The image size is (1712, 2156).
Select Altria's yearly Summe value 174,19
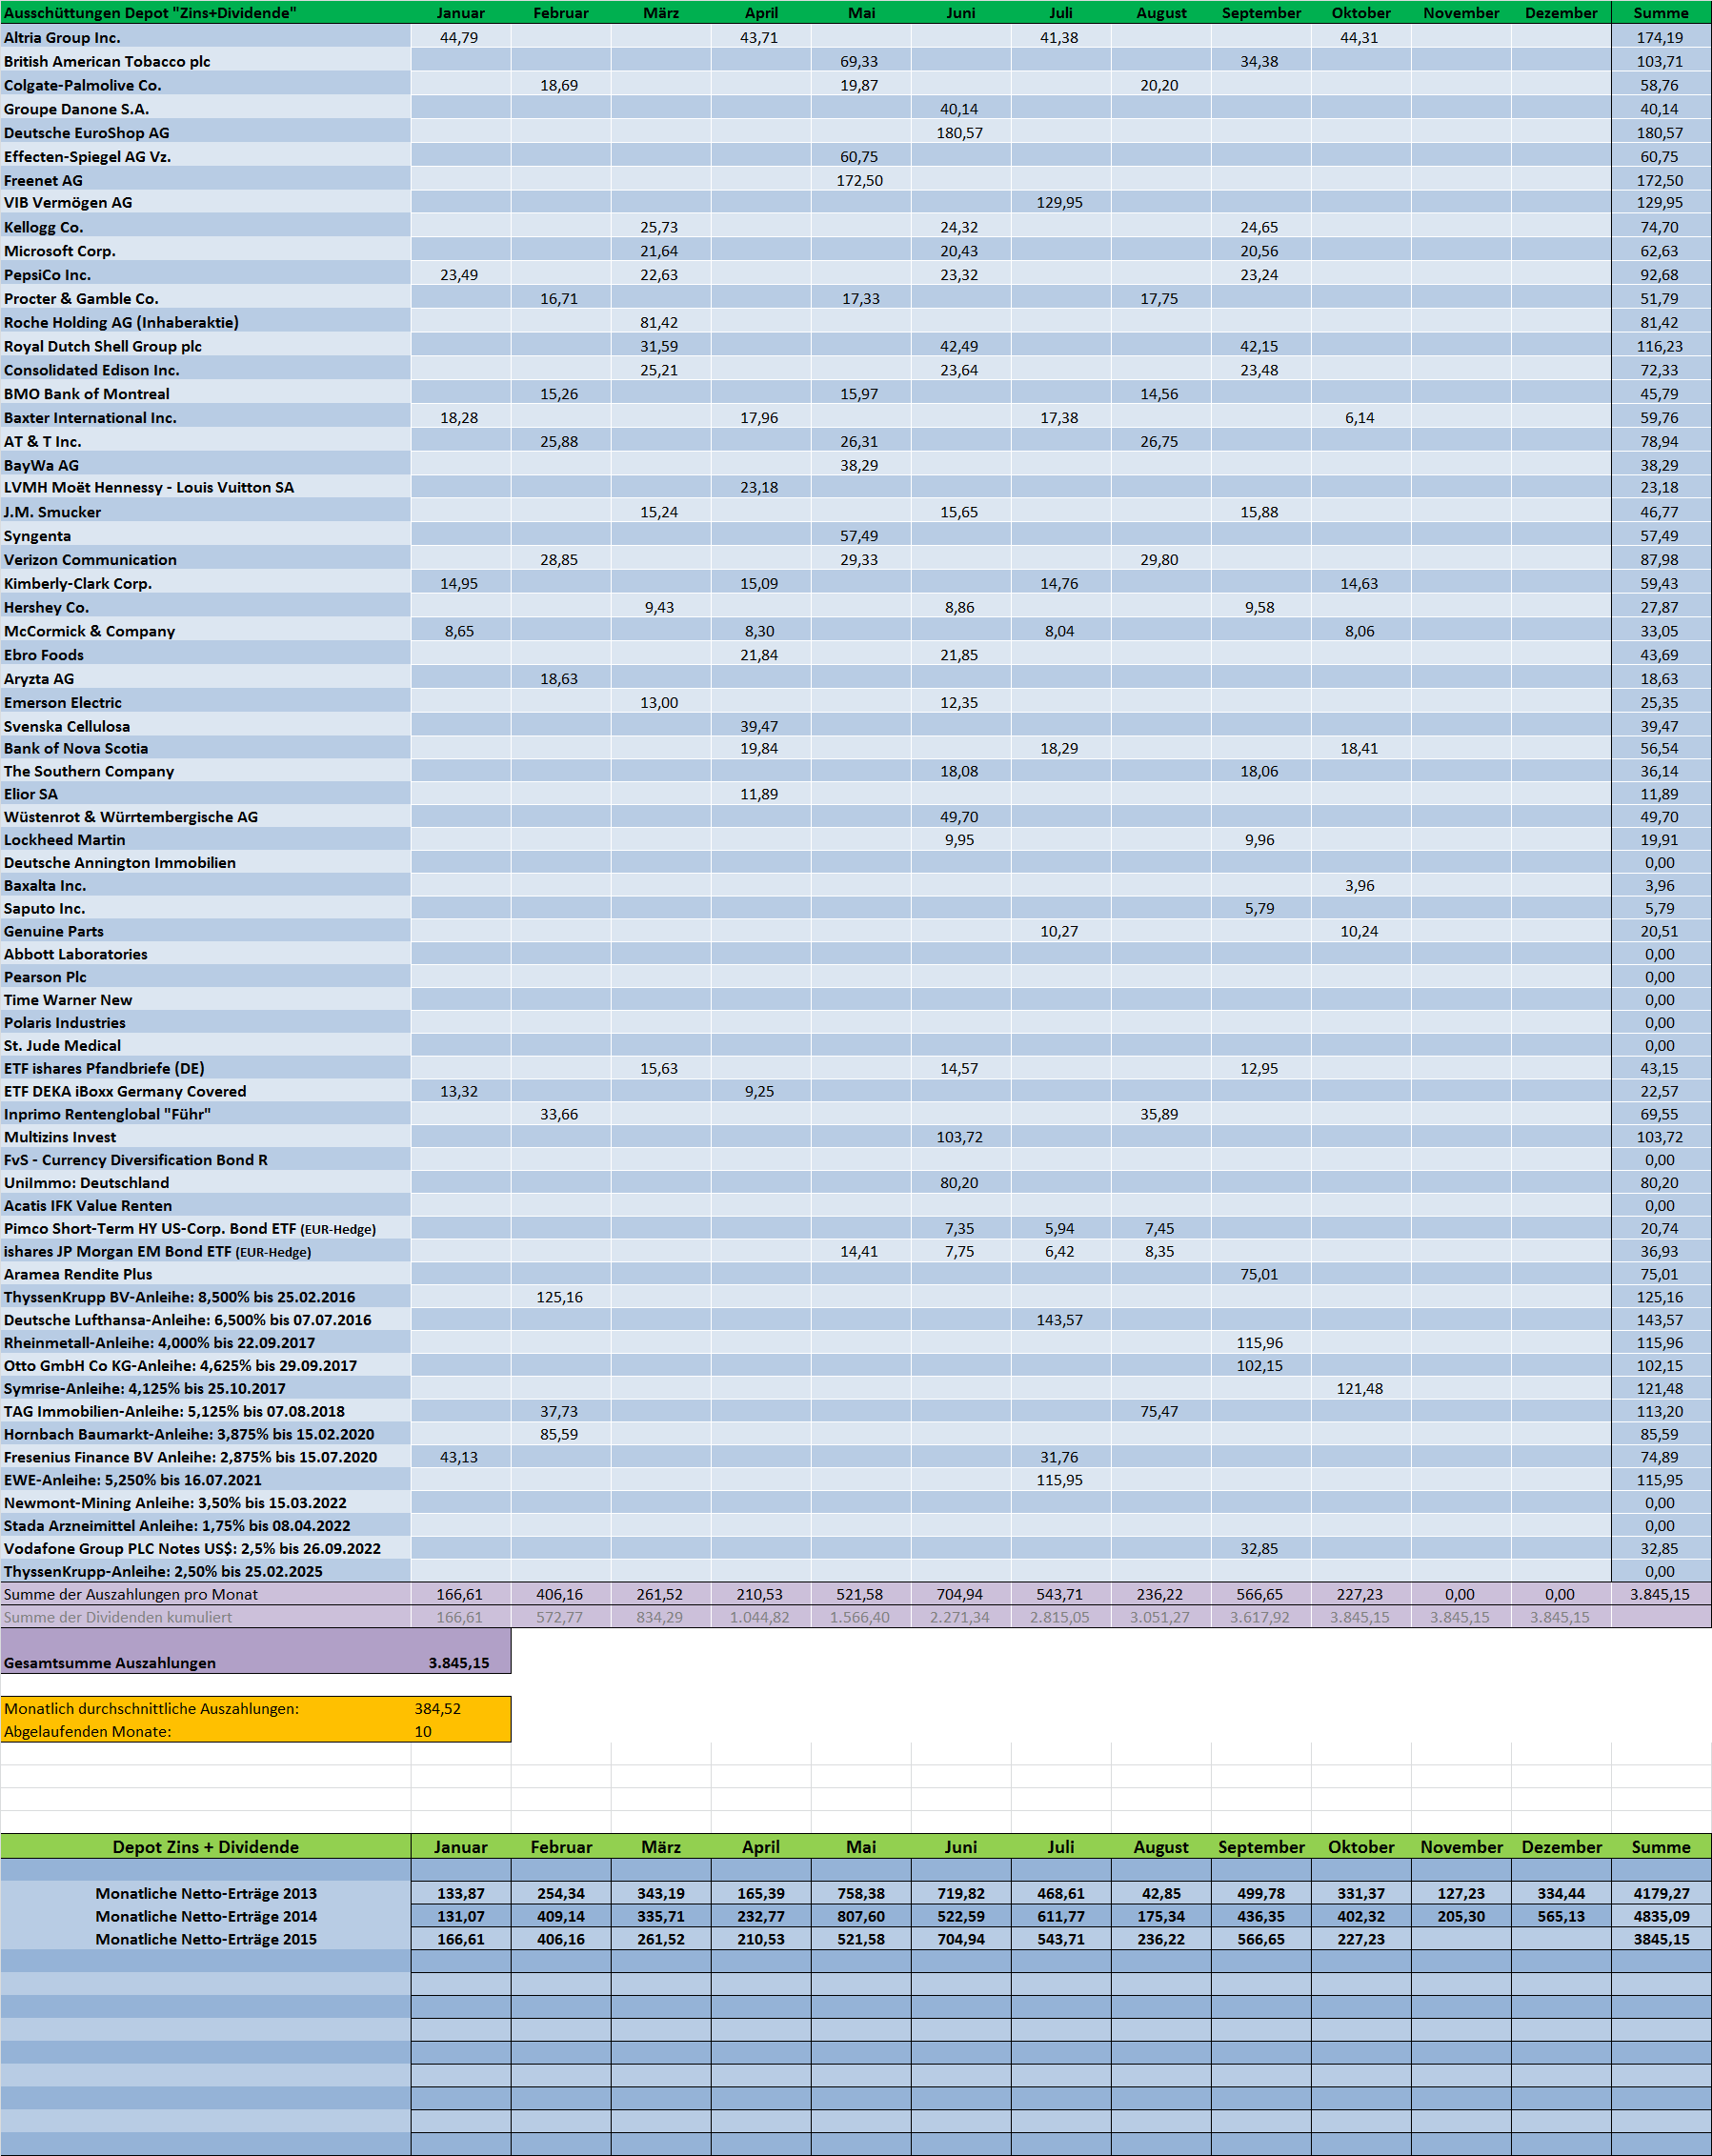[1659, 38]
